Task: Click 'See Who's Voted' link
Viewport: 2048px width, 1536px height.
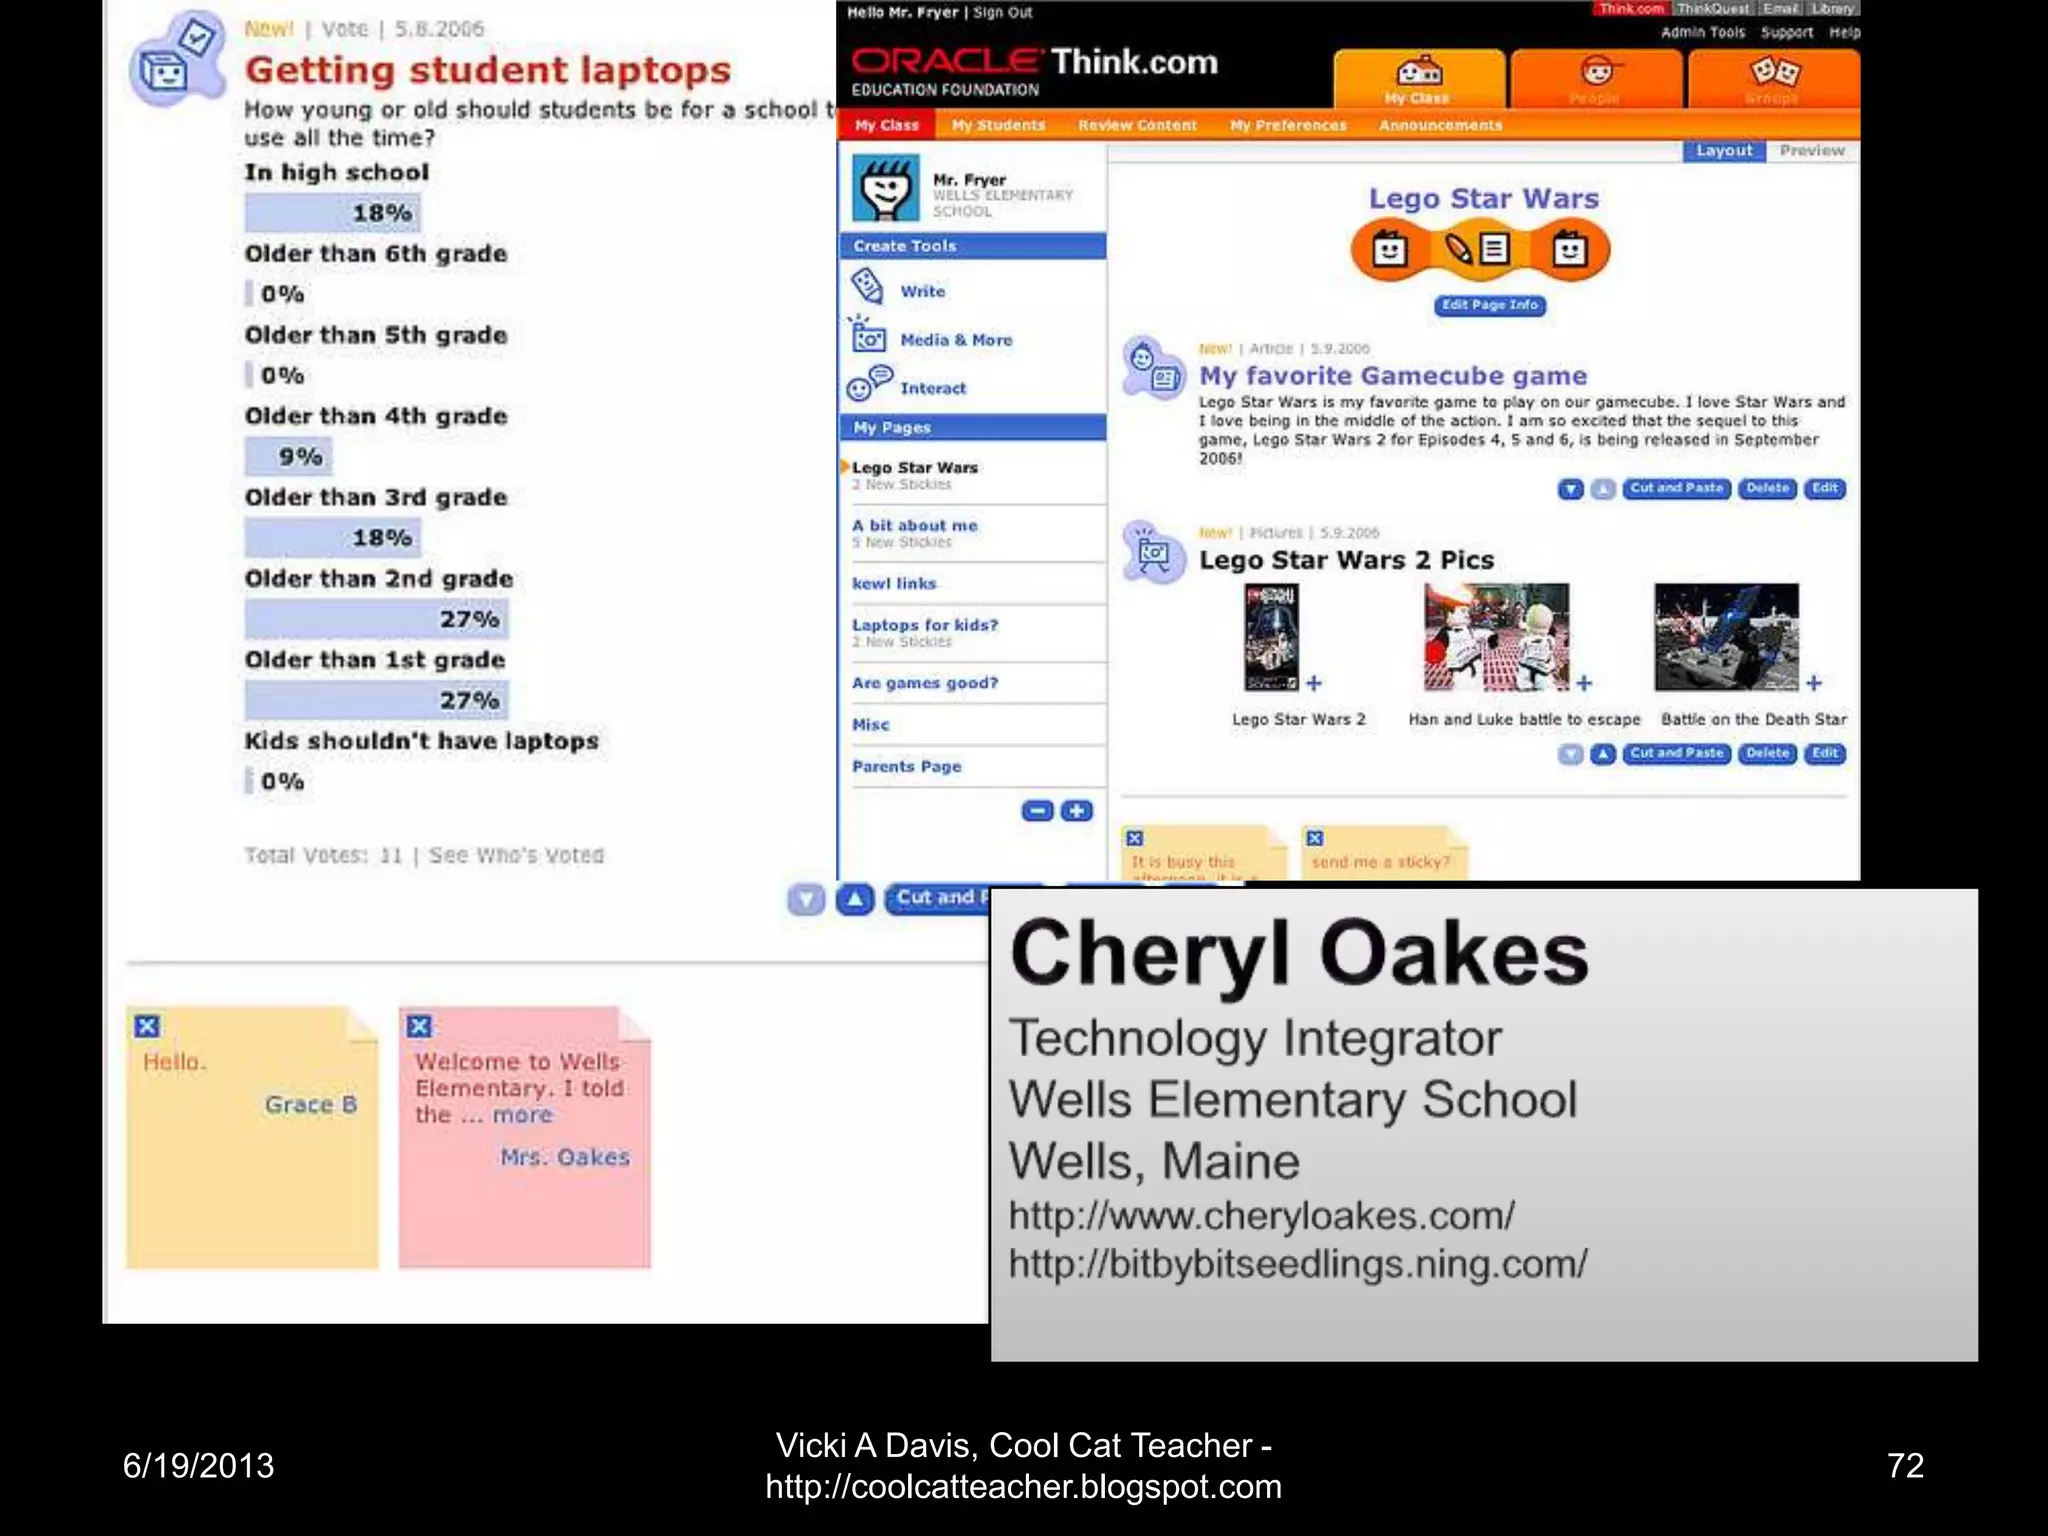Action: [516, 856]
